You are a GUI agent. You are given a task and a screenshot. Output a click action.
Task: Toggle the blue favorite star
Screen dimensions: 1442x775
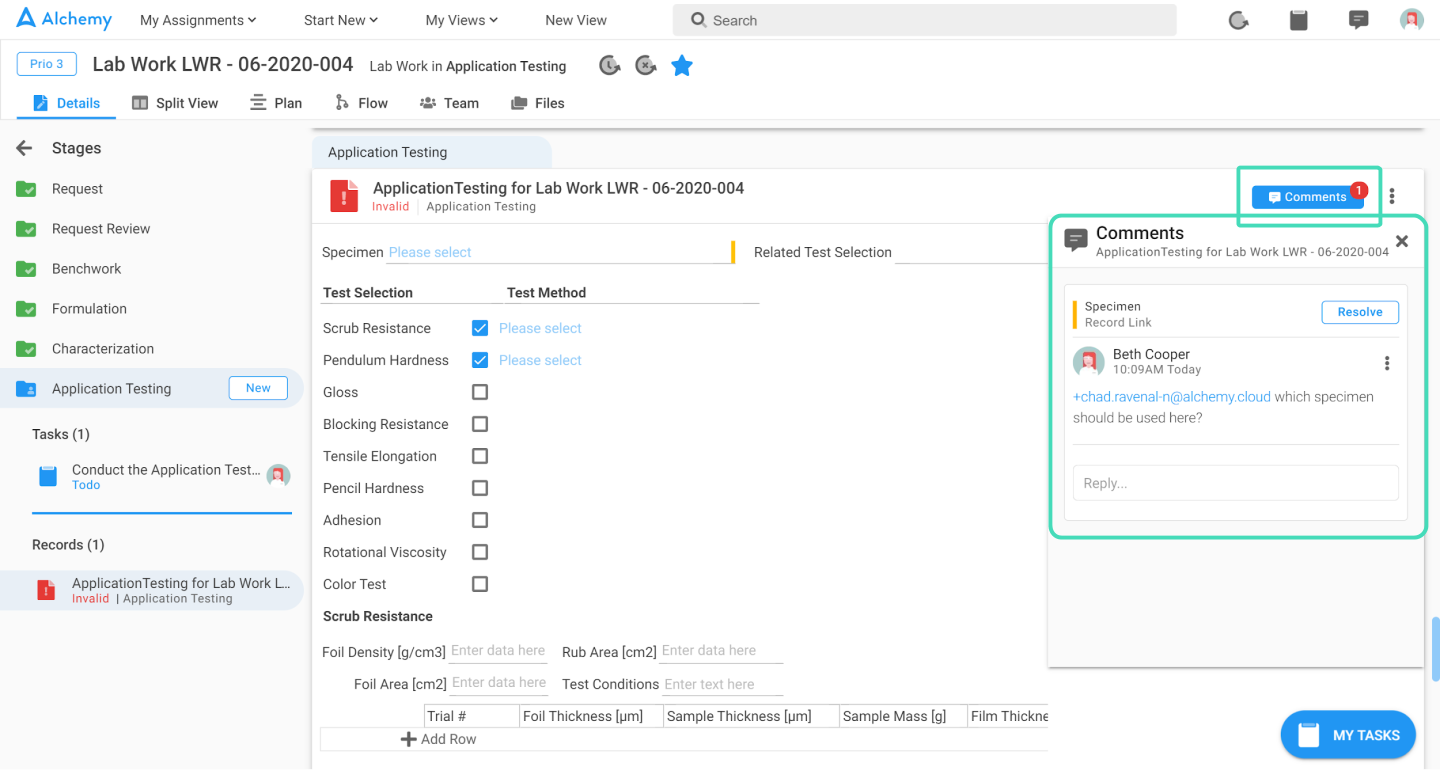pyautogui.click(x=682, y=66)
